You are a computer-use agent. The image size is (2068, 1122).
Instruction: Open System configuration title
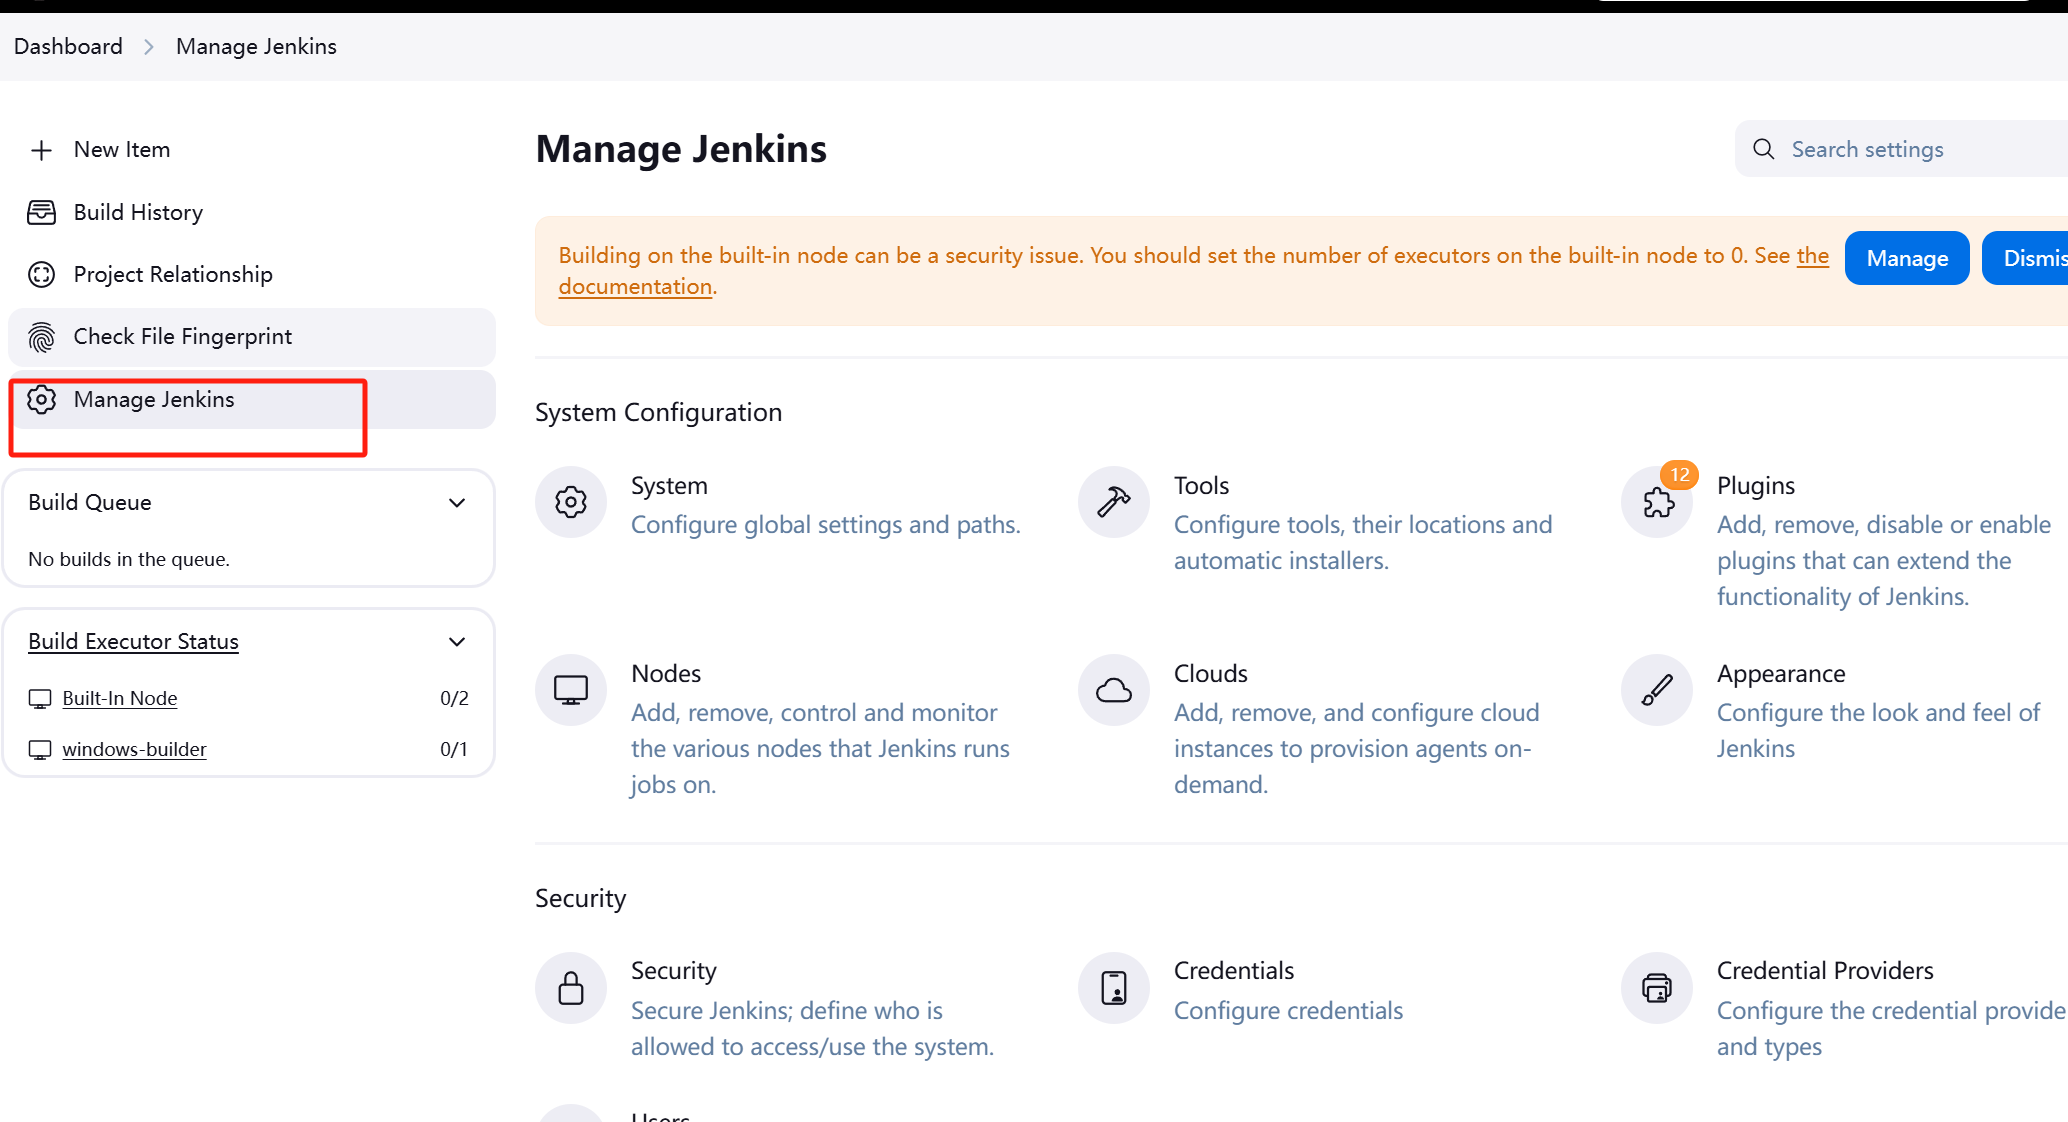(x=669, y=486)
